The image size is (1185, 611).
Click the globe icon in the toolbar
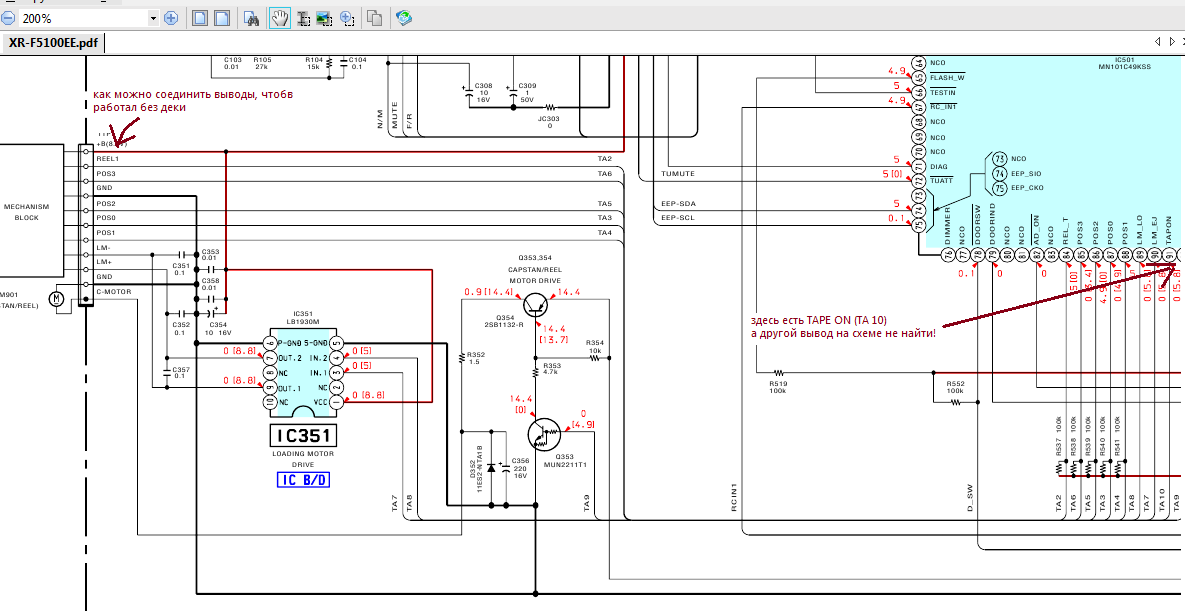tap(403, 18)
